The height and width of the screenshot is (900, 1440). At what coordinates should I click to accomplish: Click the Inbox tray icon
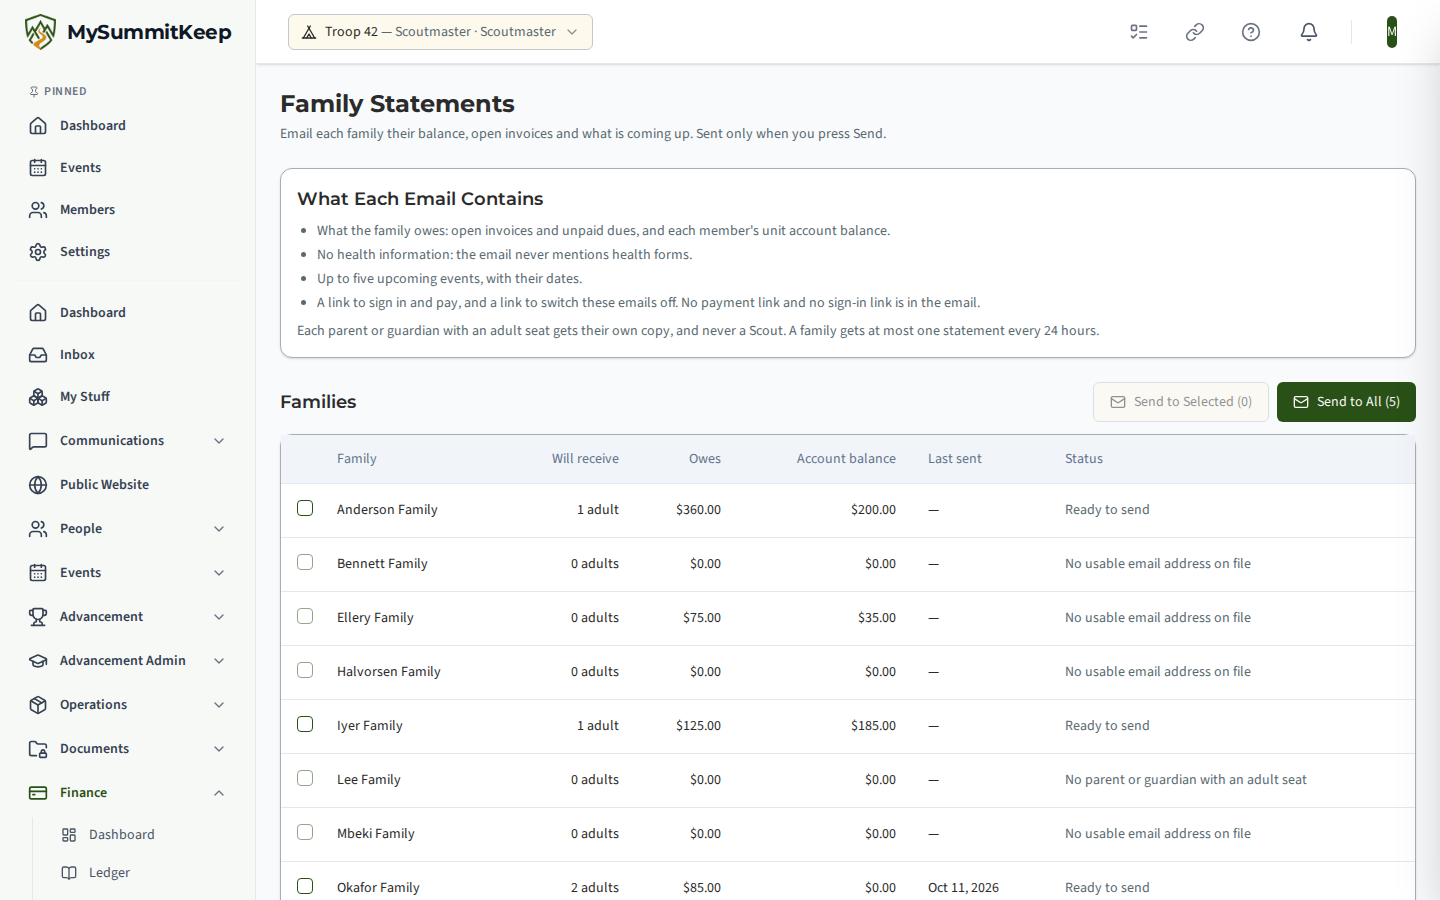pyautogui.click(x=38, y=355)
